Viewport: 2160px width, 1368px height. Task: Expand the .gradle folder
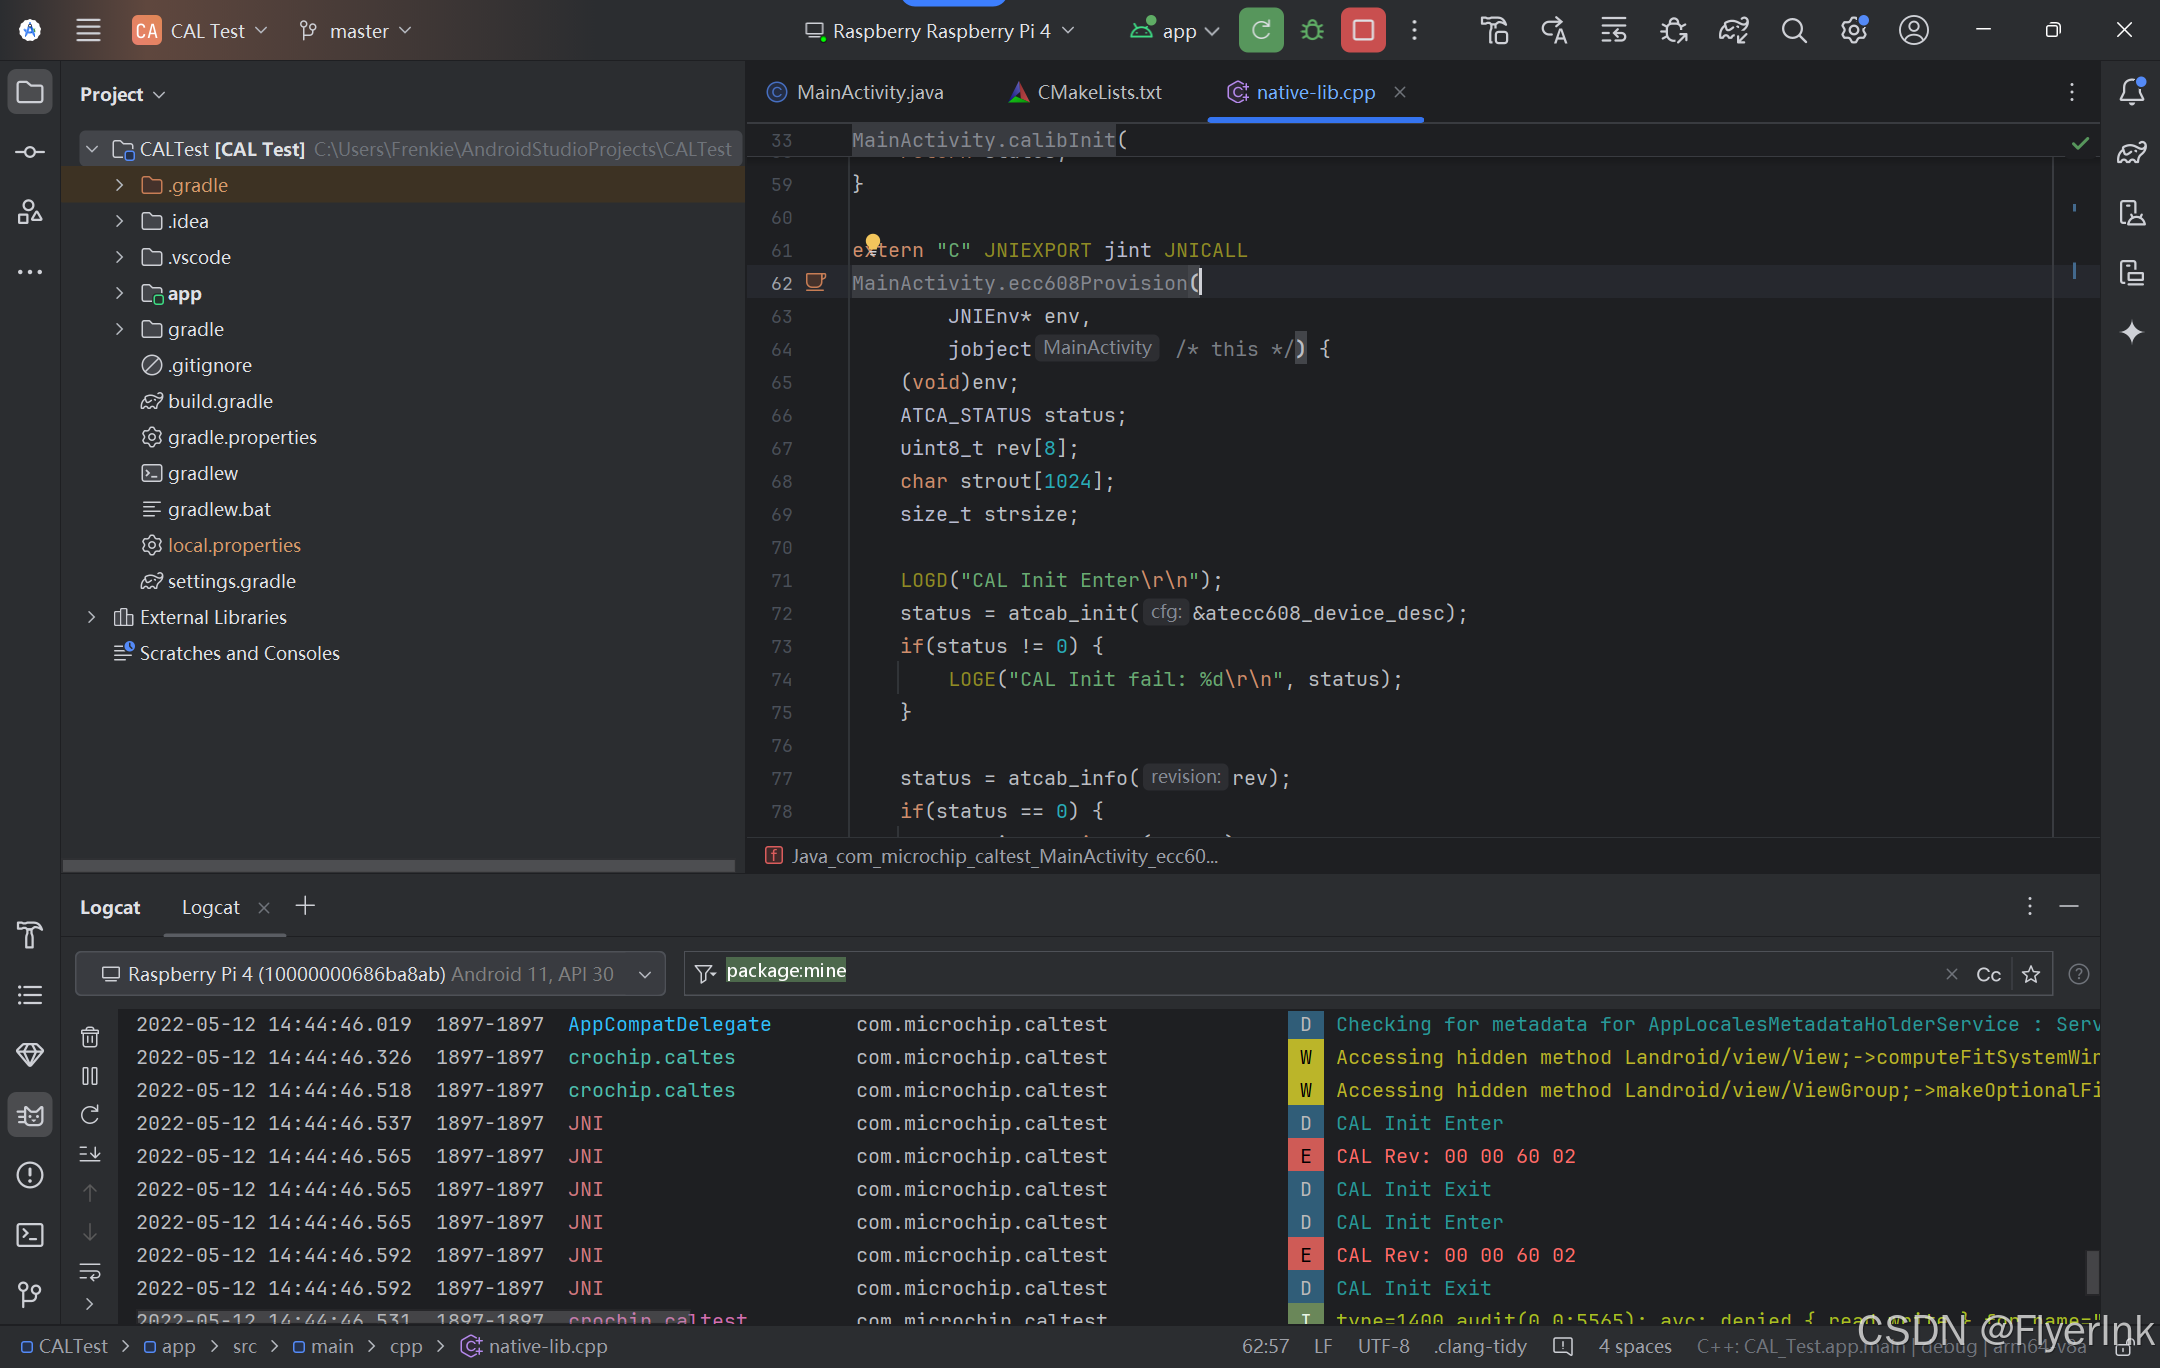click(120, 185)
